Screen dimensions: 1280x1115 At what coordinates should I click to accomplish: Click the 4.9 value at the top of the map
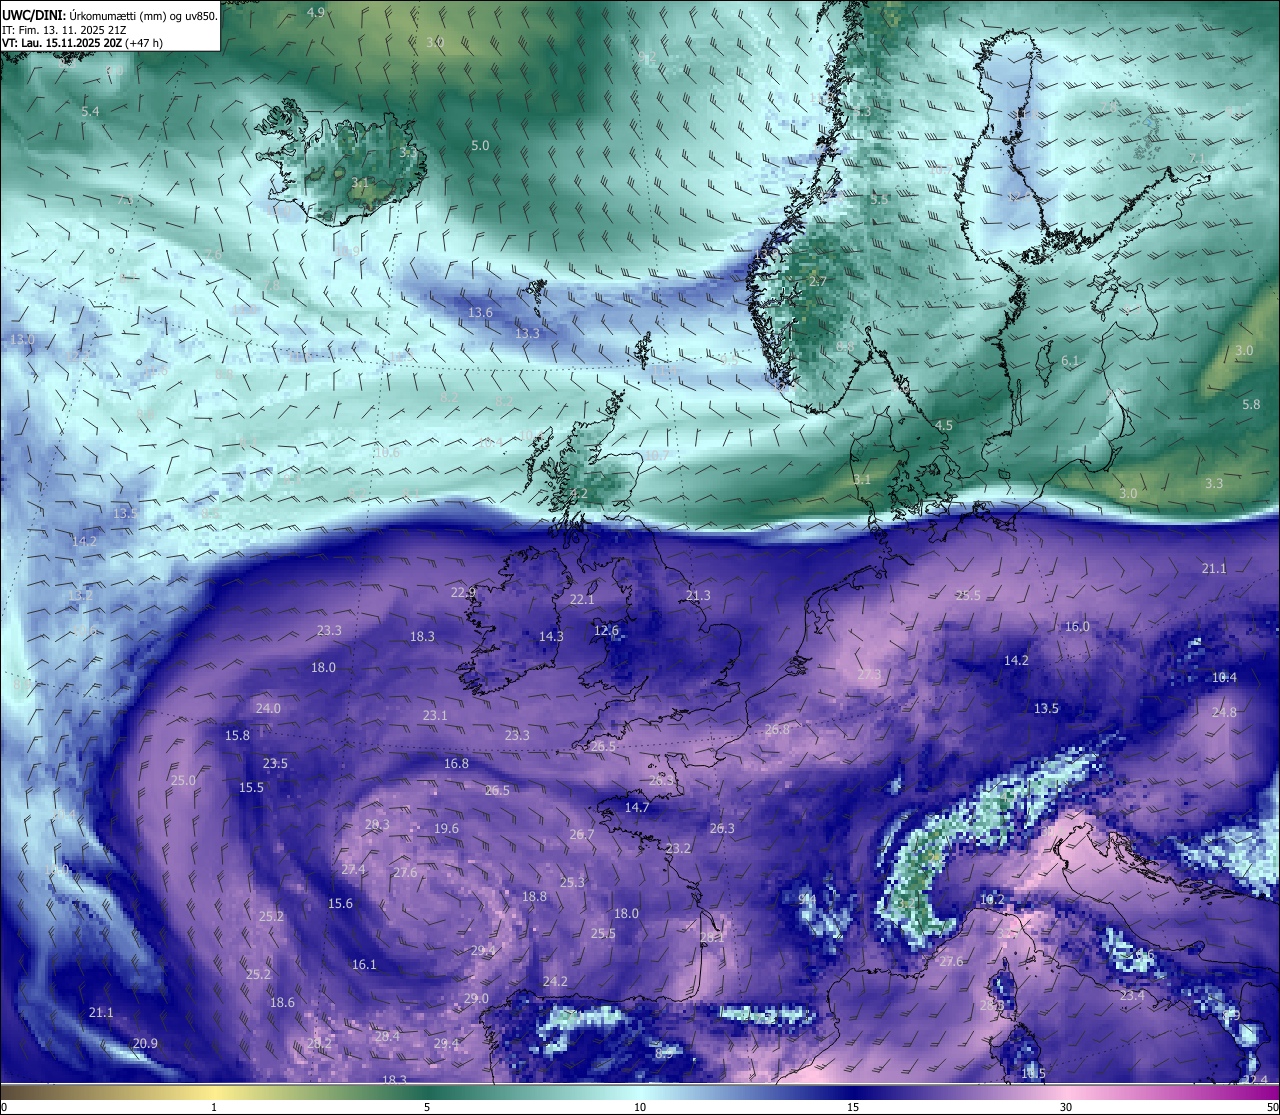315,12
